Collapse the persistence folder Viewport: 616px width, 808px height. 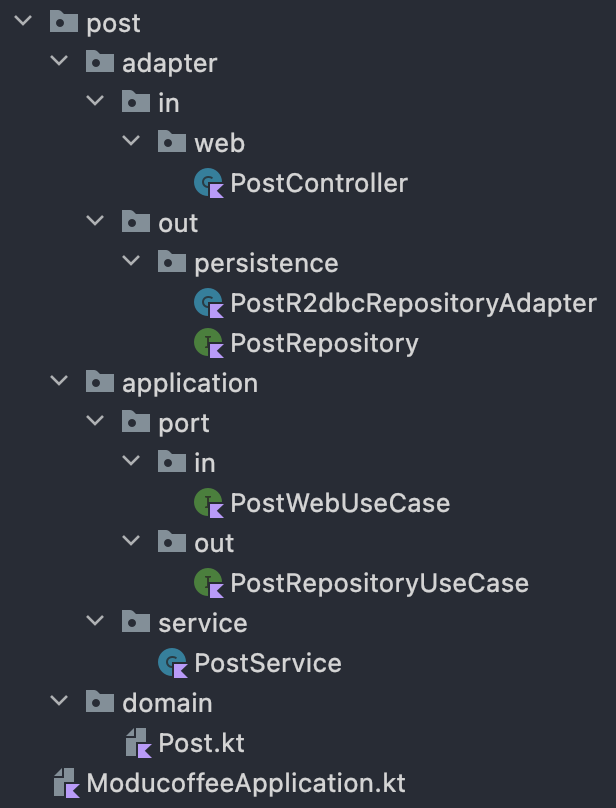coord(131,263)
